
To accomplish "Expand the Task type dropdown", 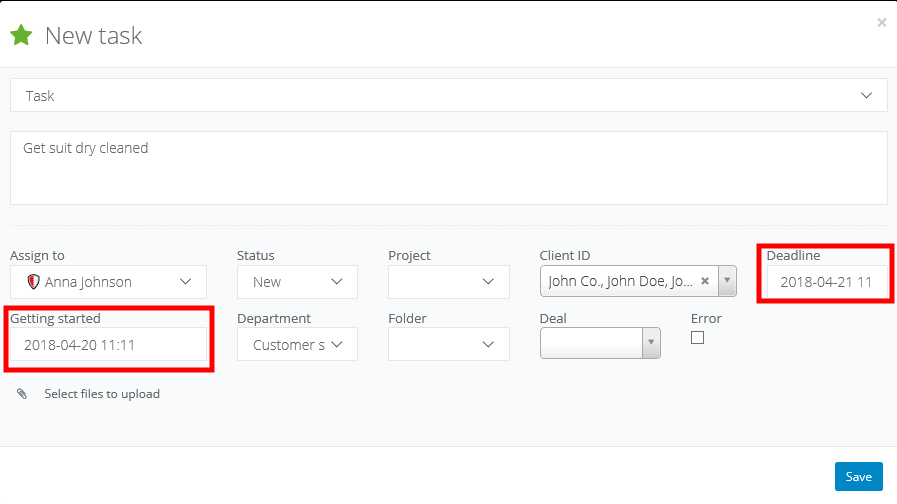I will coord(866,96).
